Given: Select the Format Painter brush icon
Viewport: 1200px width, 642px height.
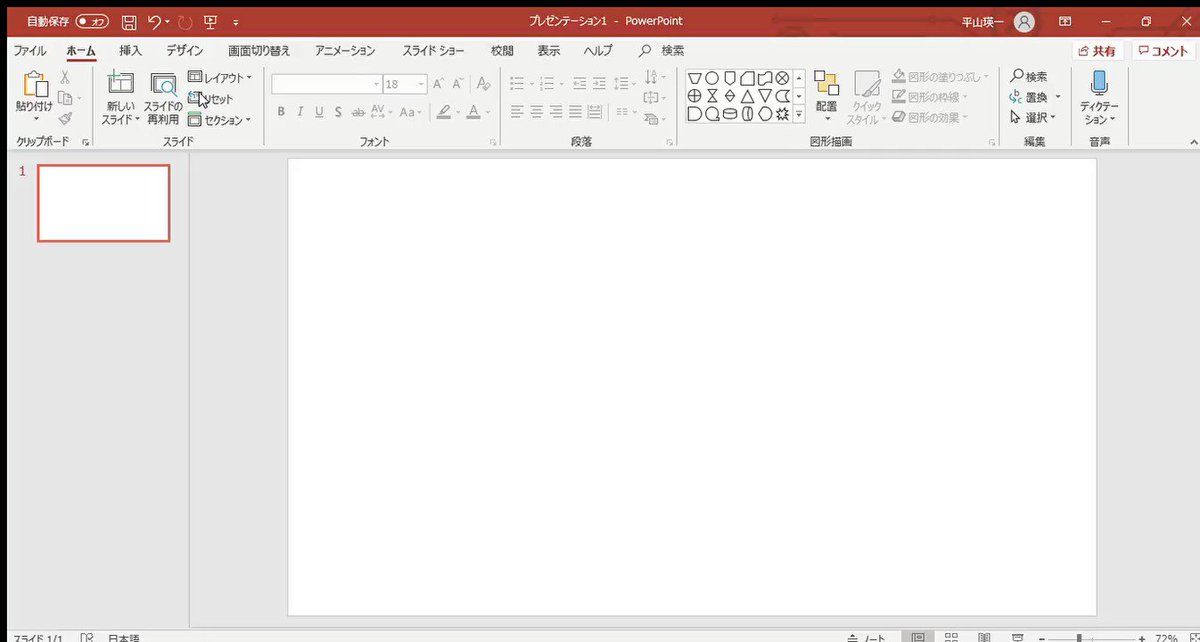Looking at the screenshot, I should click(x=65, y=118).
